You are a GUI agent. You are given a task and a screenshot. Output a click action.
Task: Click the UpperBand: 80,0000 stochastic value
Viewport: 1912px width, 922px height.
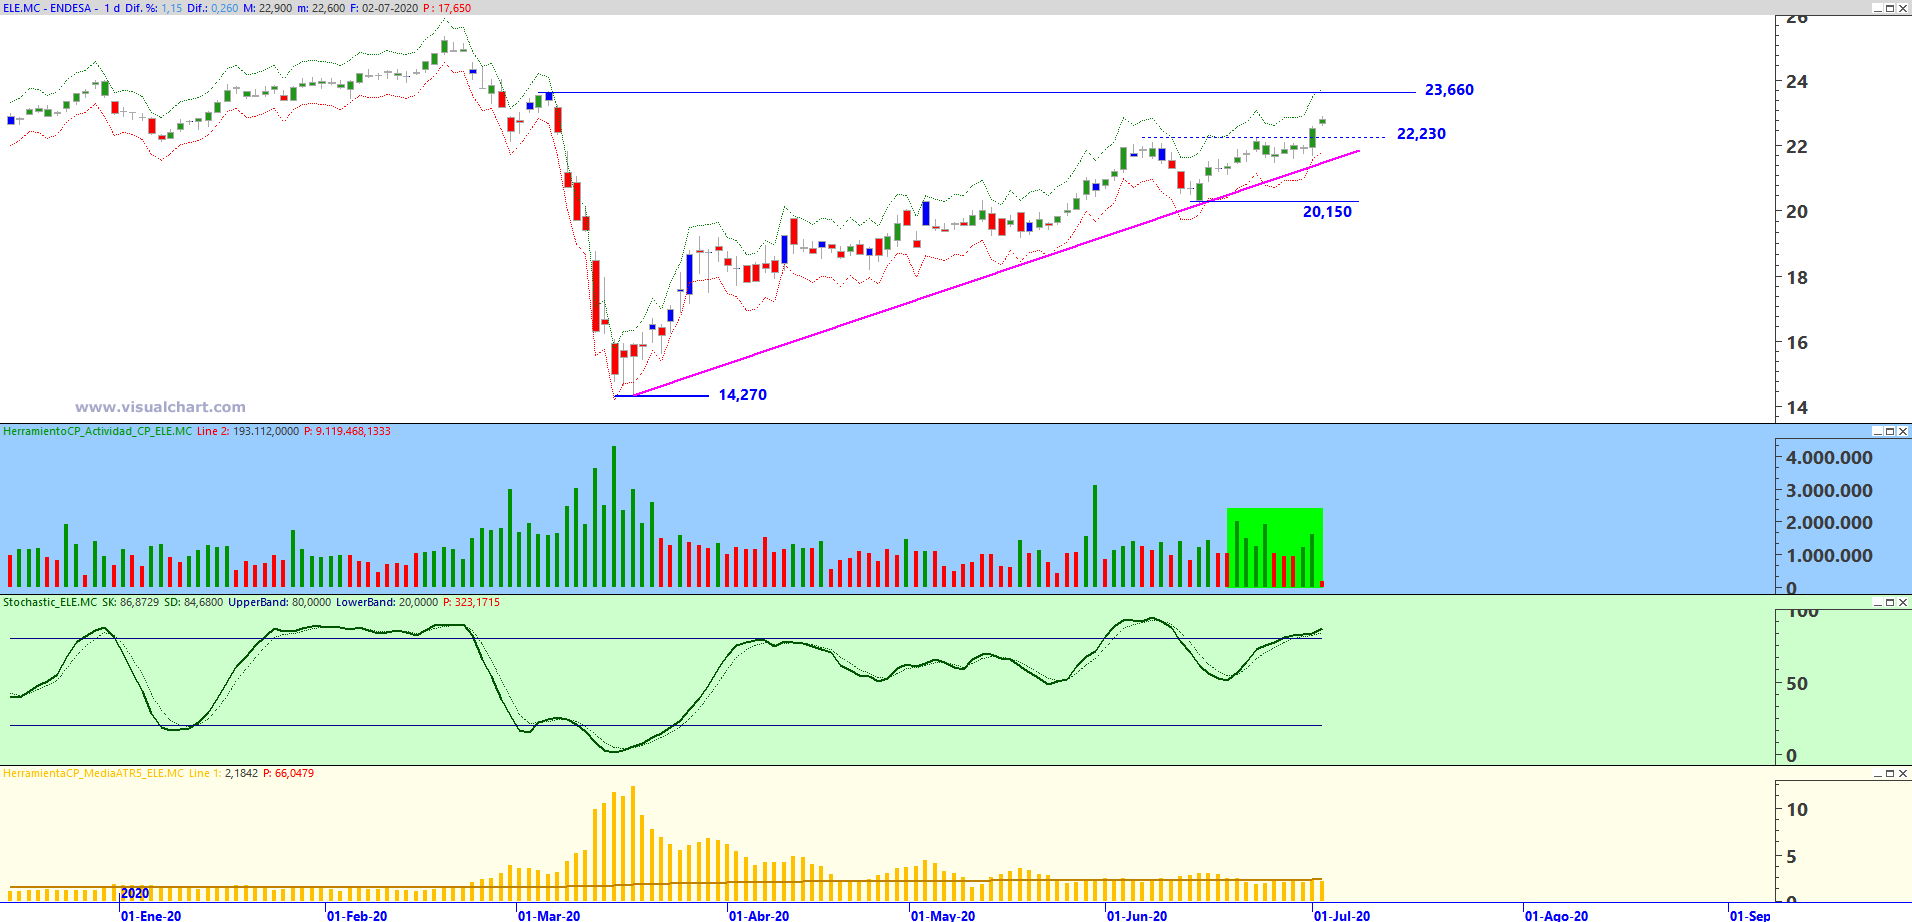point(279,602)
